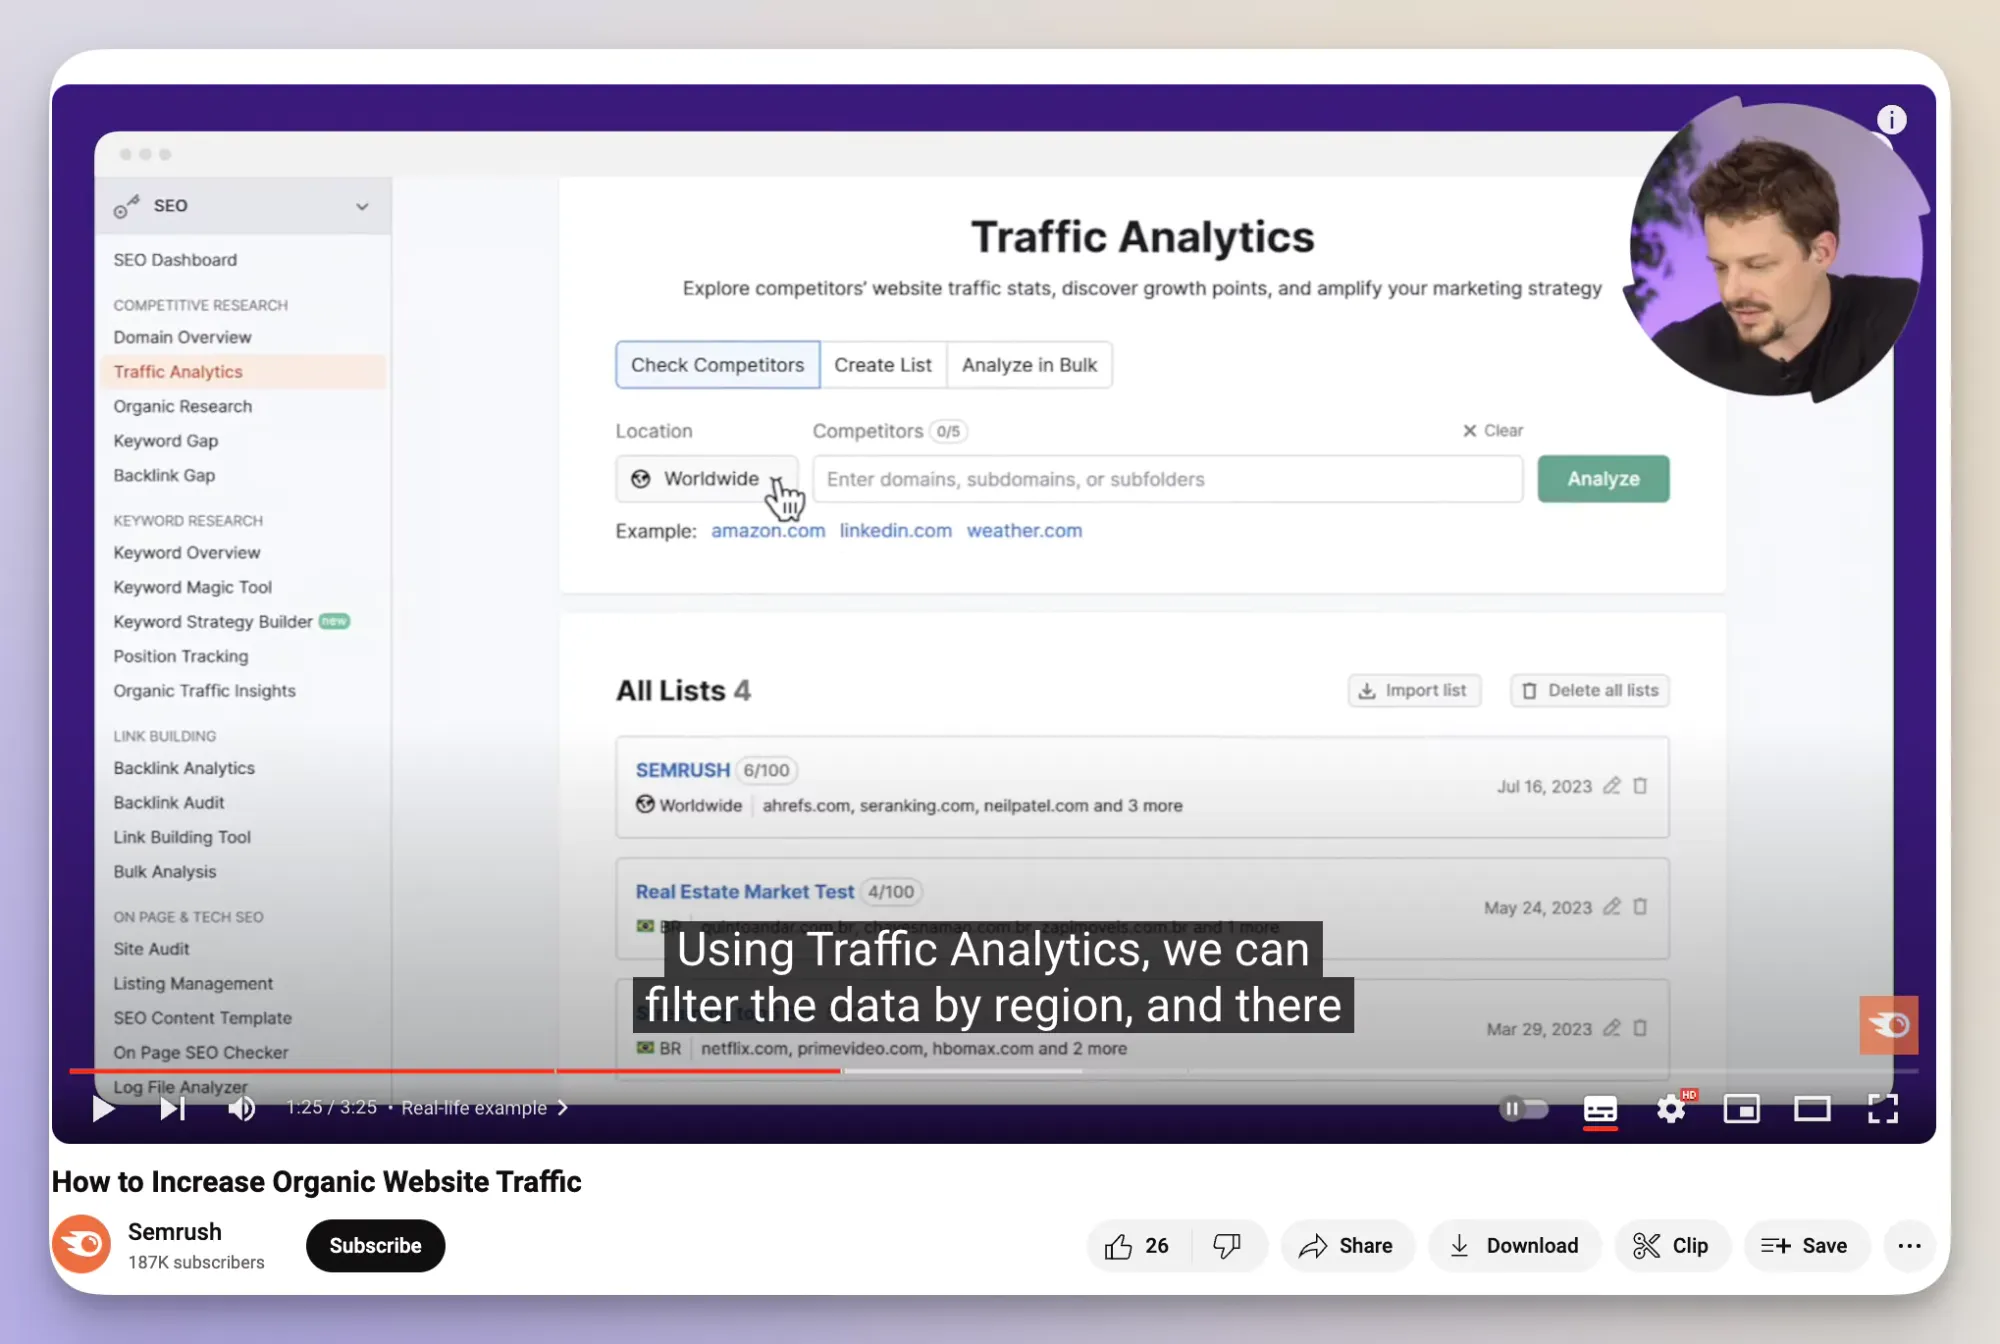Enter full screen mode
The image size is (2000, 1344).
click(x=1883, y=1108)
